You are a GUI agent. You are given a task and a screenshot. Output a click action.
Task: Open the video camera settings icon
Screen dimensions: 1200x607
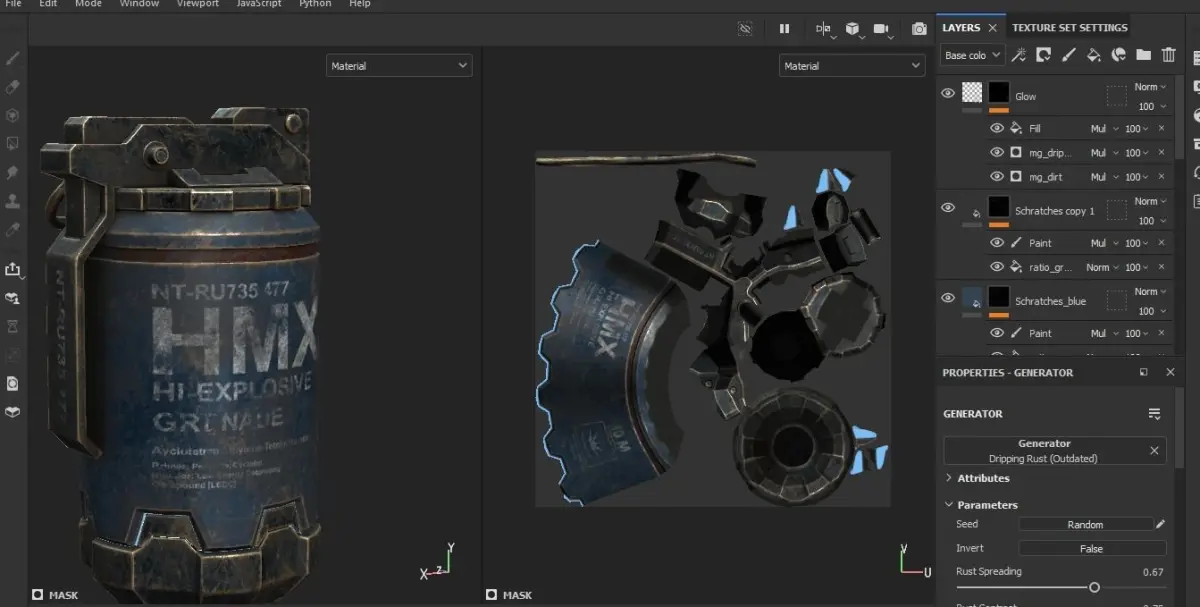[883, 29]
